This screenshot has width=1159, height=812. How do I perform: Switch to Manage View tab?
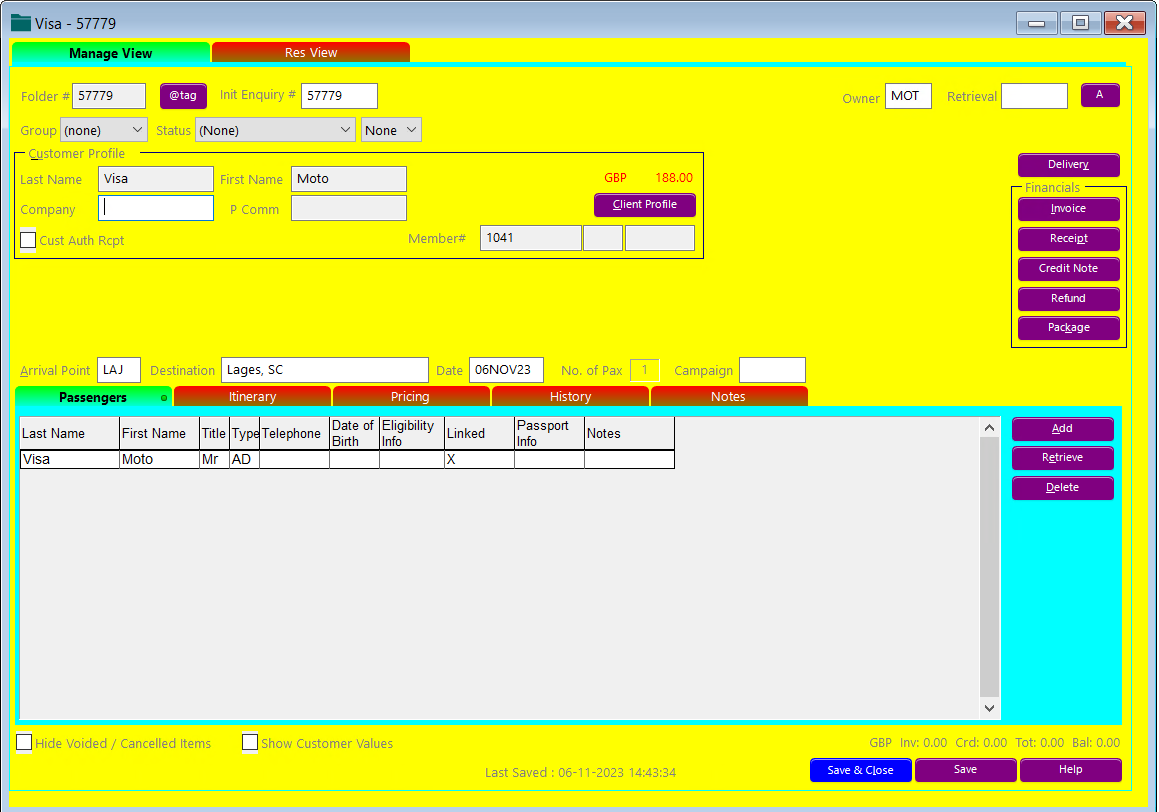(111, 53)
